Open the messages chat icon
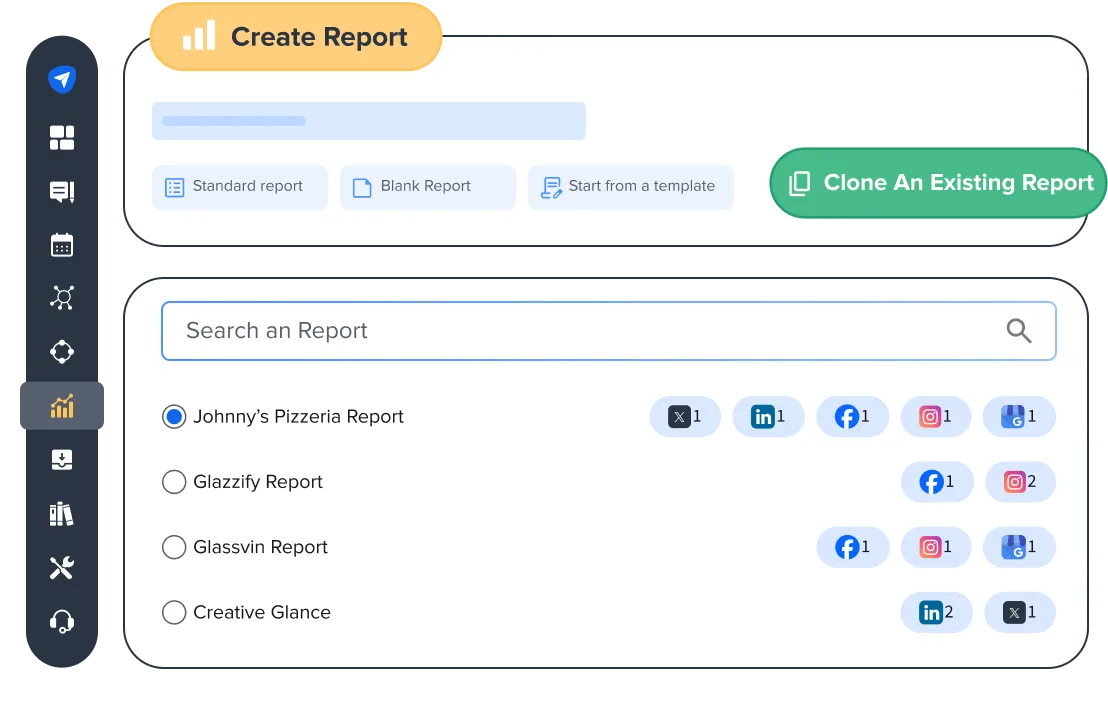This screenshot has width=1108, height=701. click(61, 191)
